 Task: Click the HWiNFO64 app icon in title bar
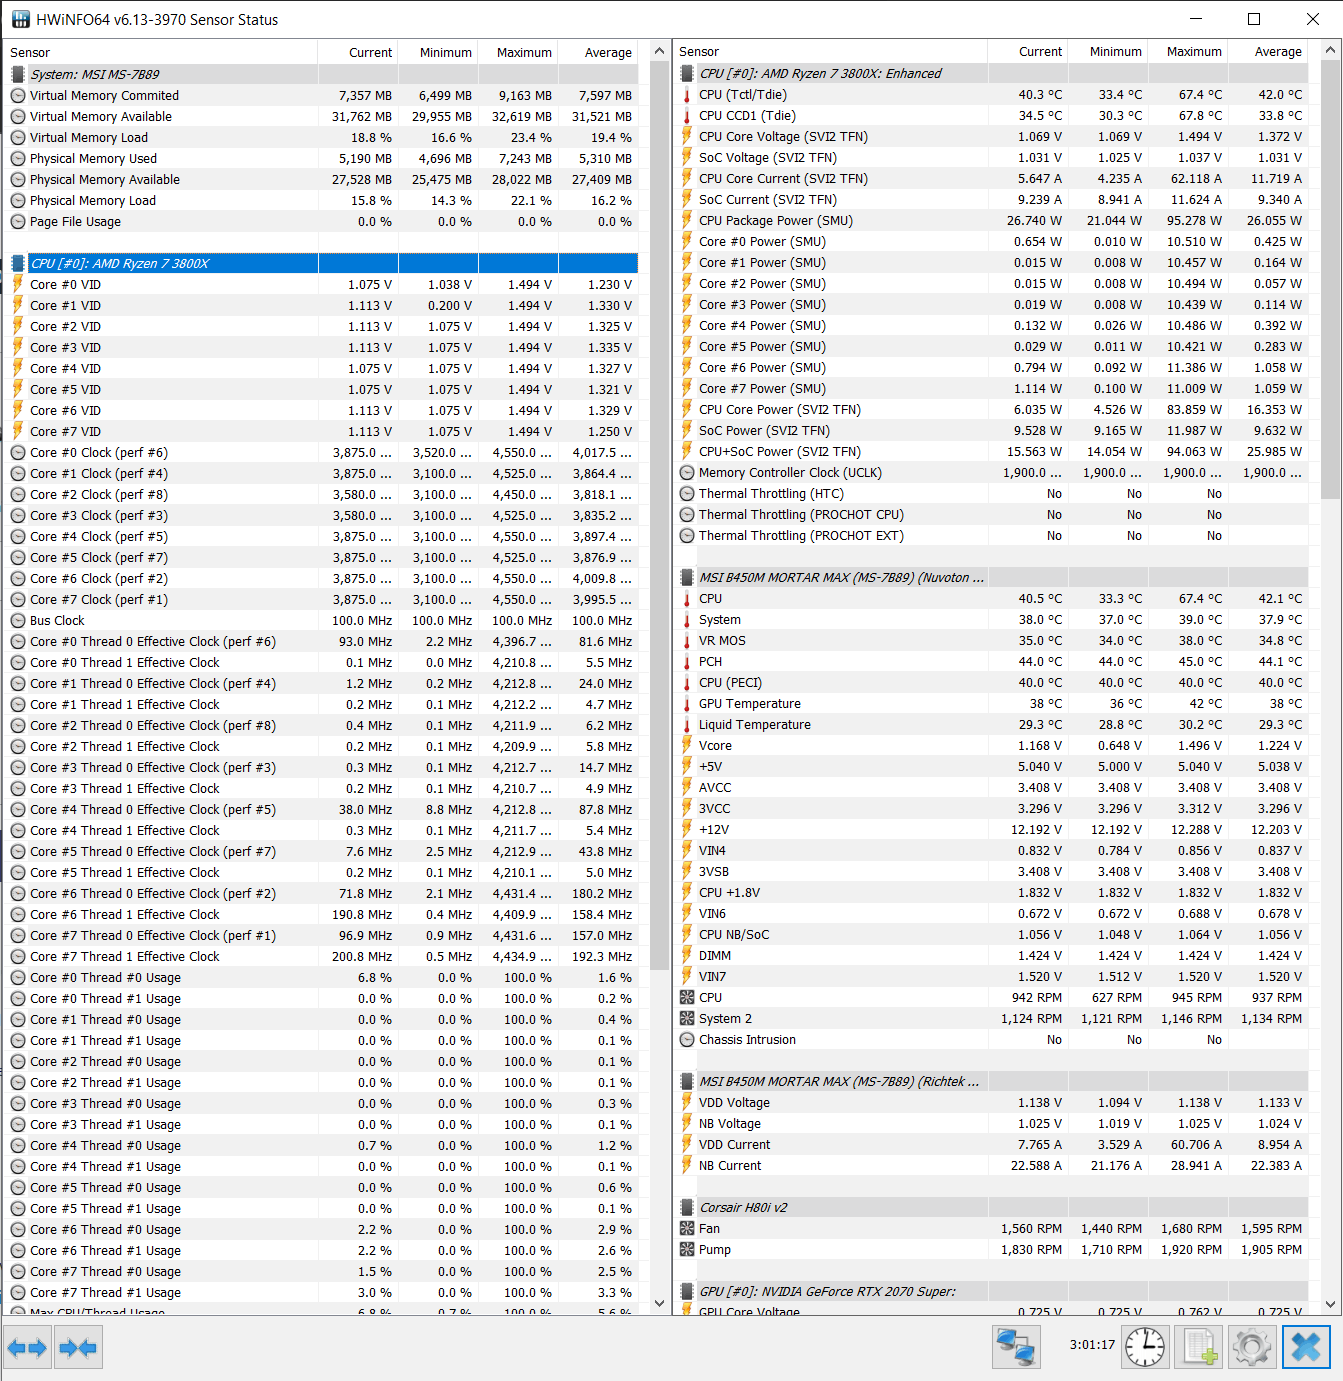click(20, 19)
